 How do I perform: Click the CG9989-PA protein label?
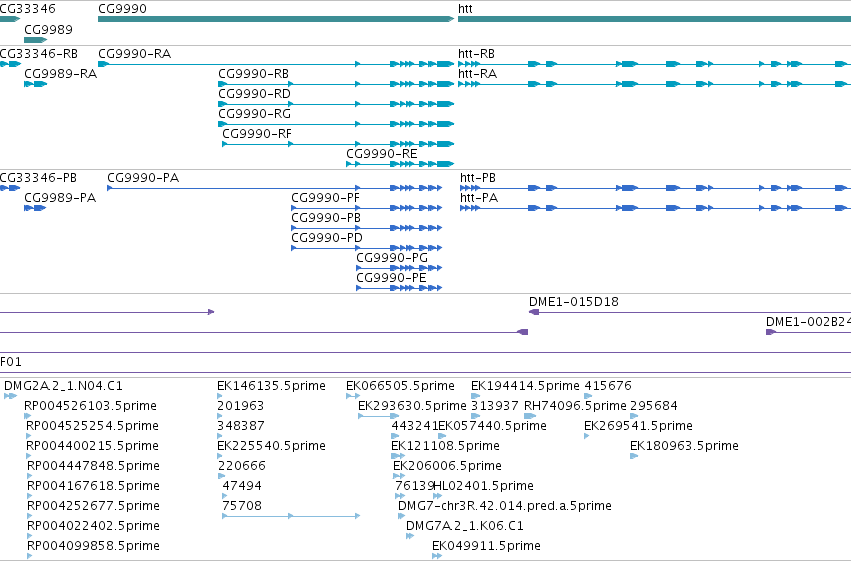coord(60,198)
